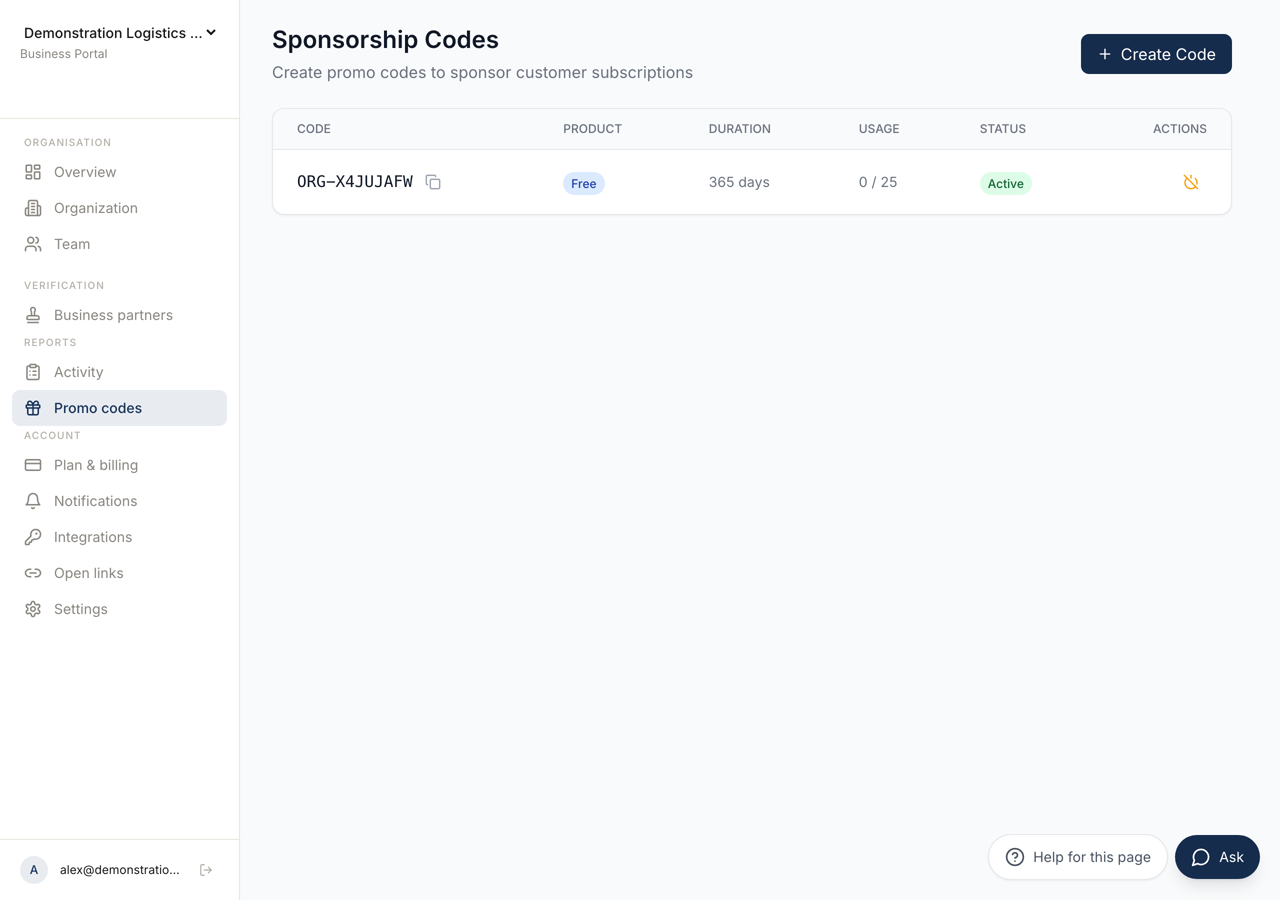Click the Settings gear icon
1280x900 pixels.
[33, 609]
